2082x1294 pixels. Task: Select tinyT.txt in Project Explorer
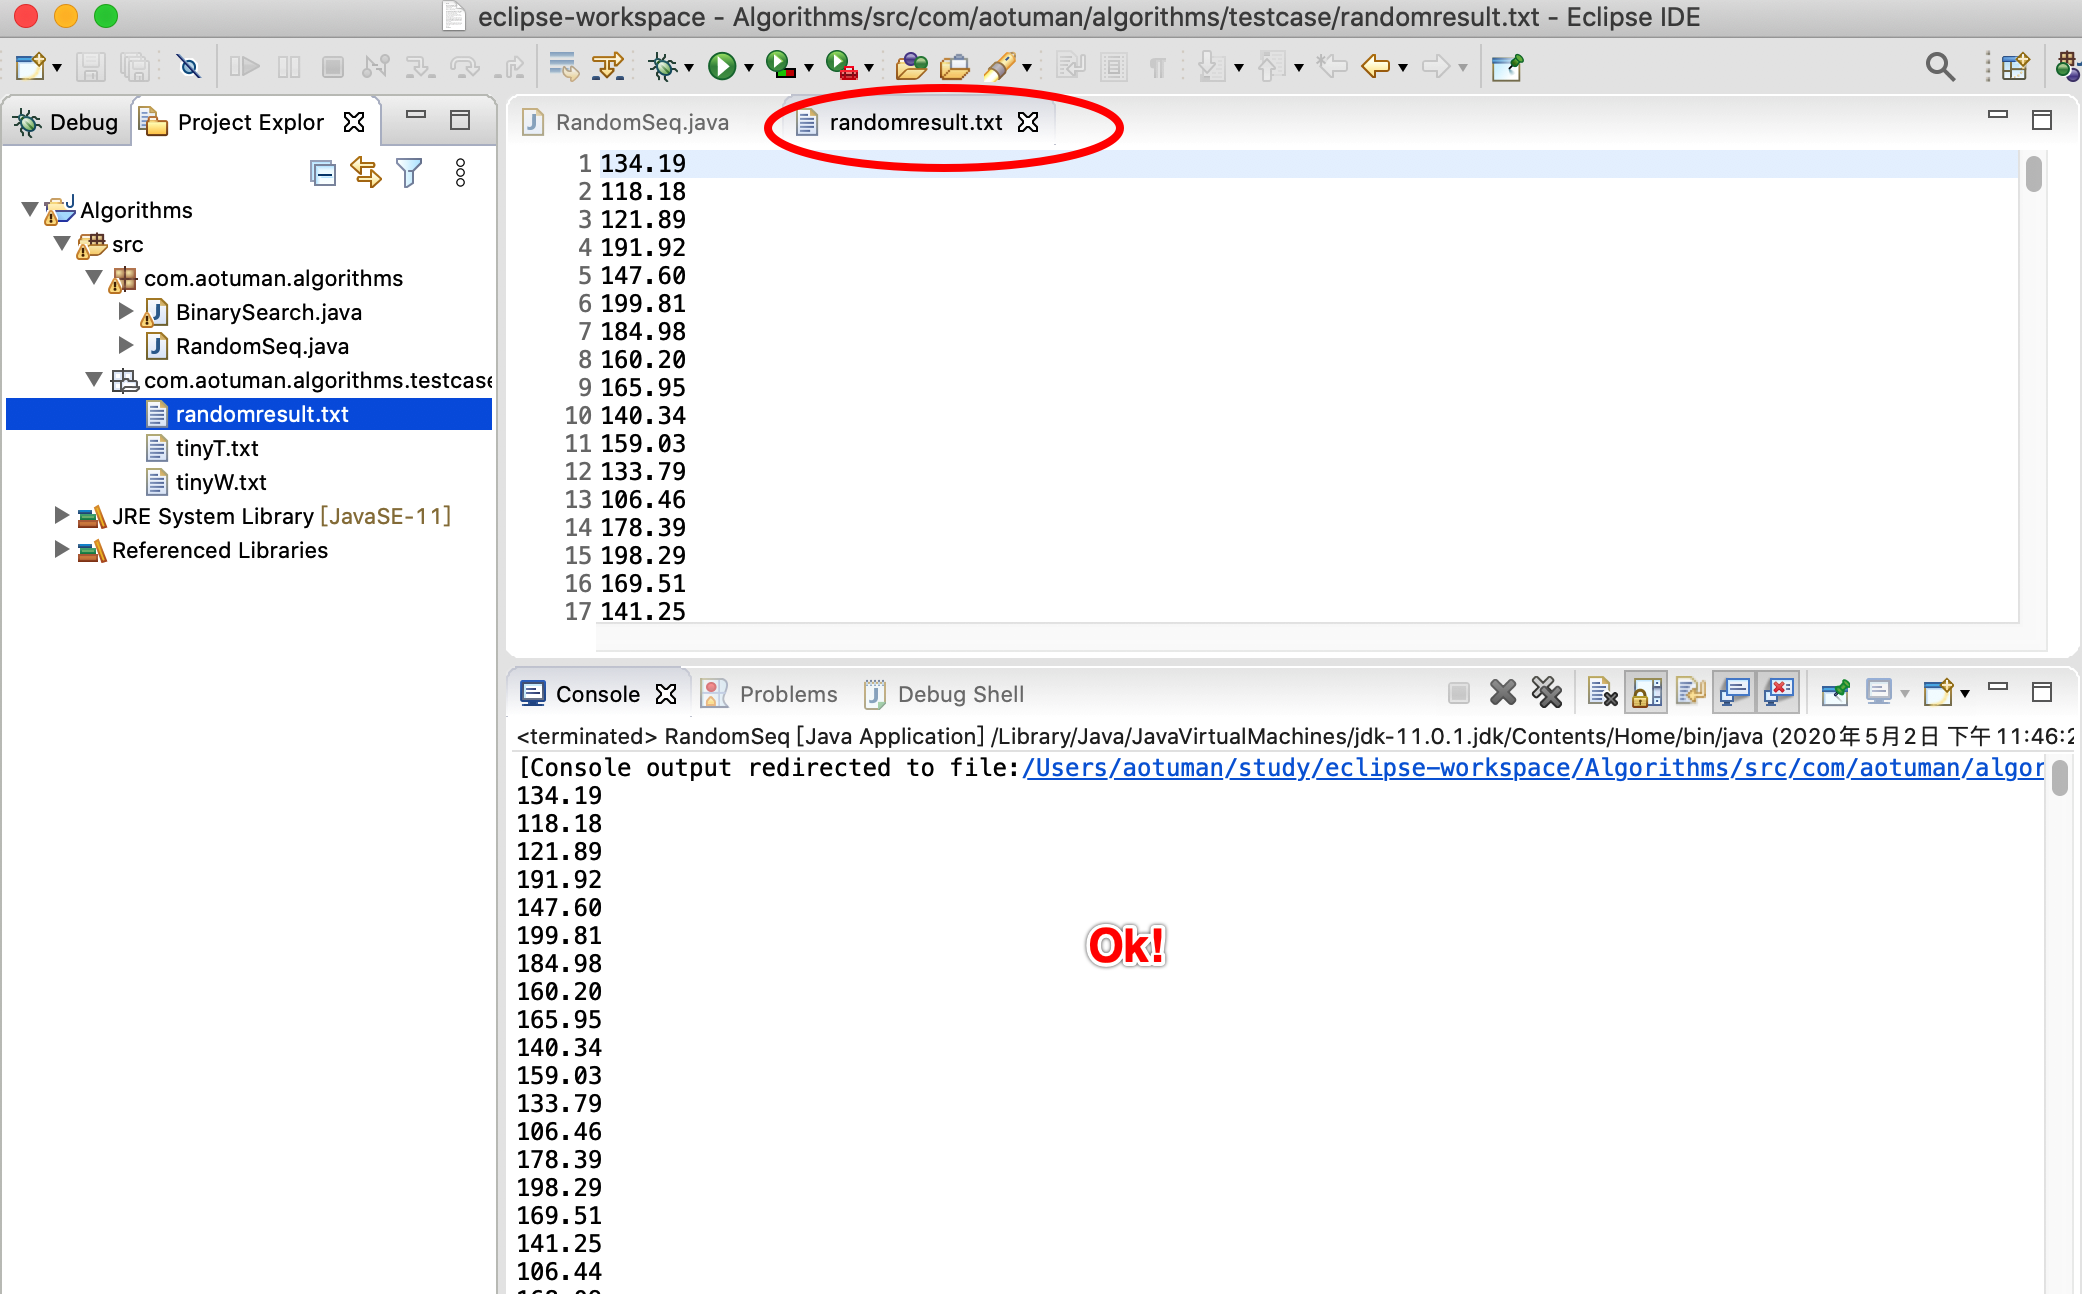[x=216, y=448]
